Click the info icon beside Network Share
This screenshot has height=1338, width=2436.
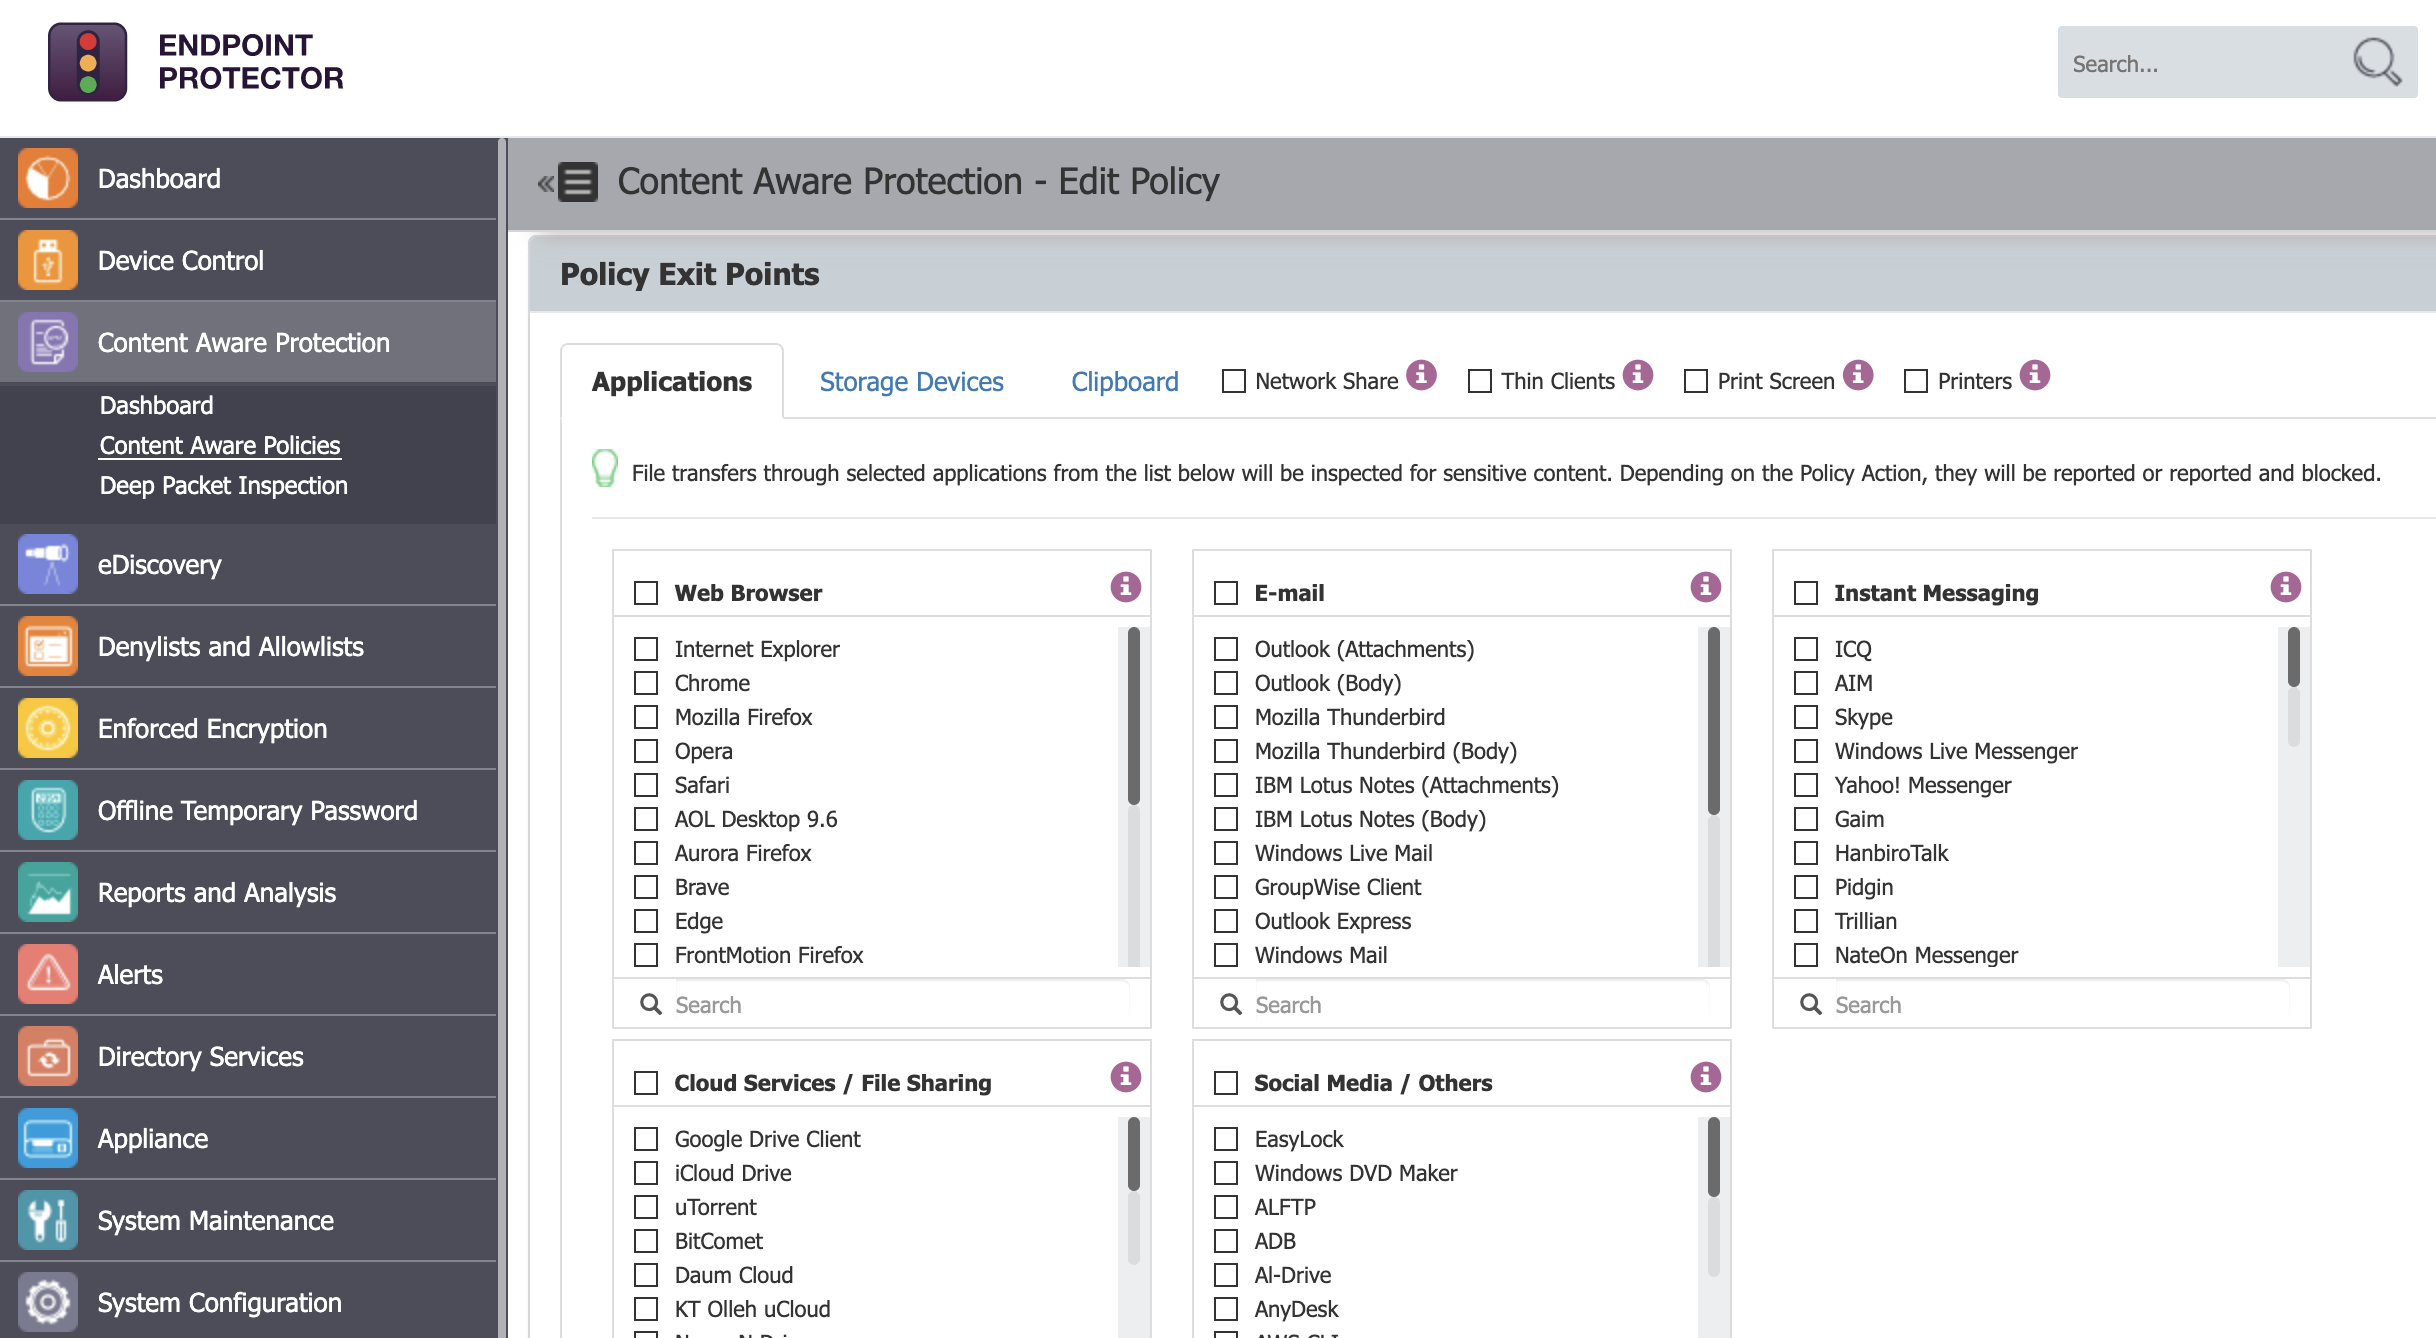click(1421, 376)
